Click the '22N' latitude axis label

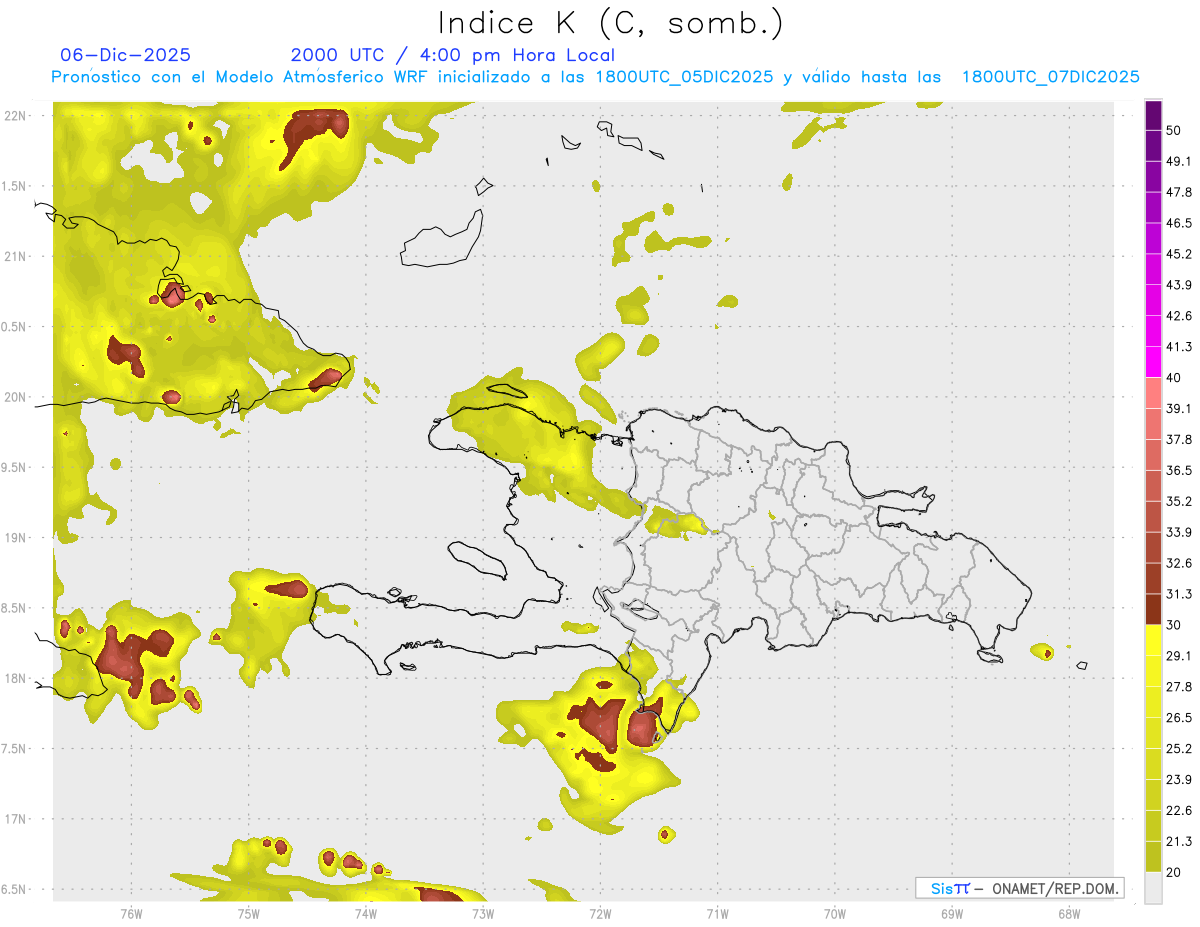(x=16, y=116)
